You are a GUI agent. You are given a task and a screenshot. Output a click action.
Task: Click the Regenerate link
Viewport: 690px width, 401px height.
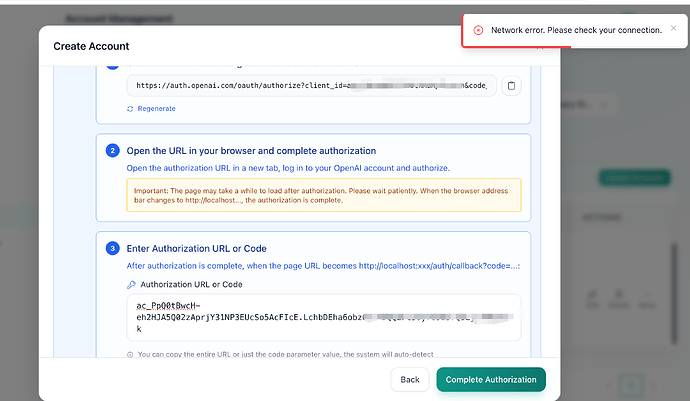156,109
